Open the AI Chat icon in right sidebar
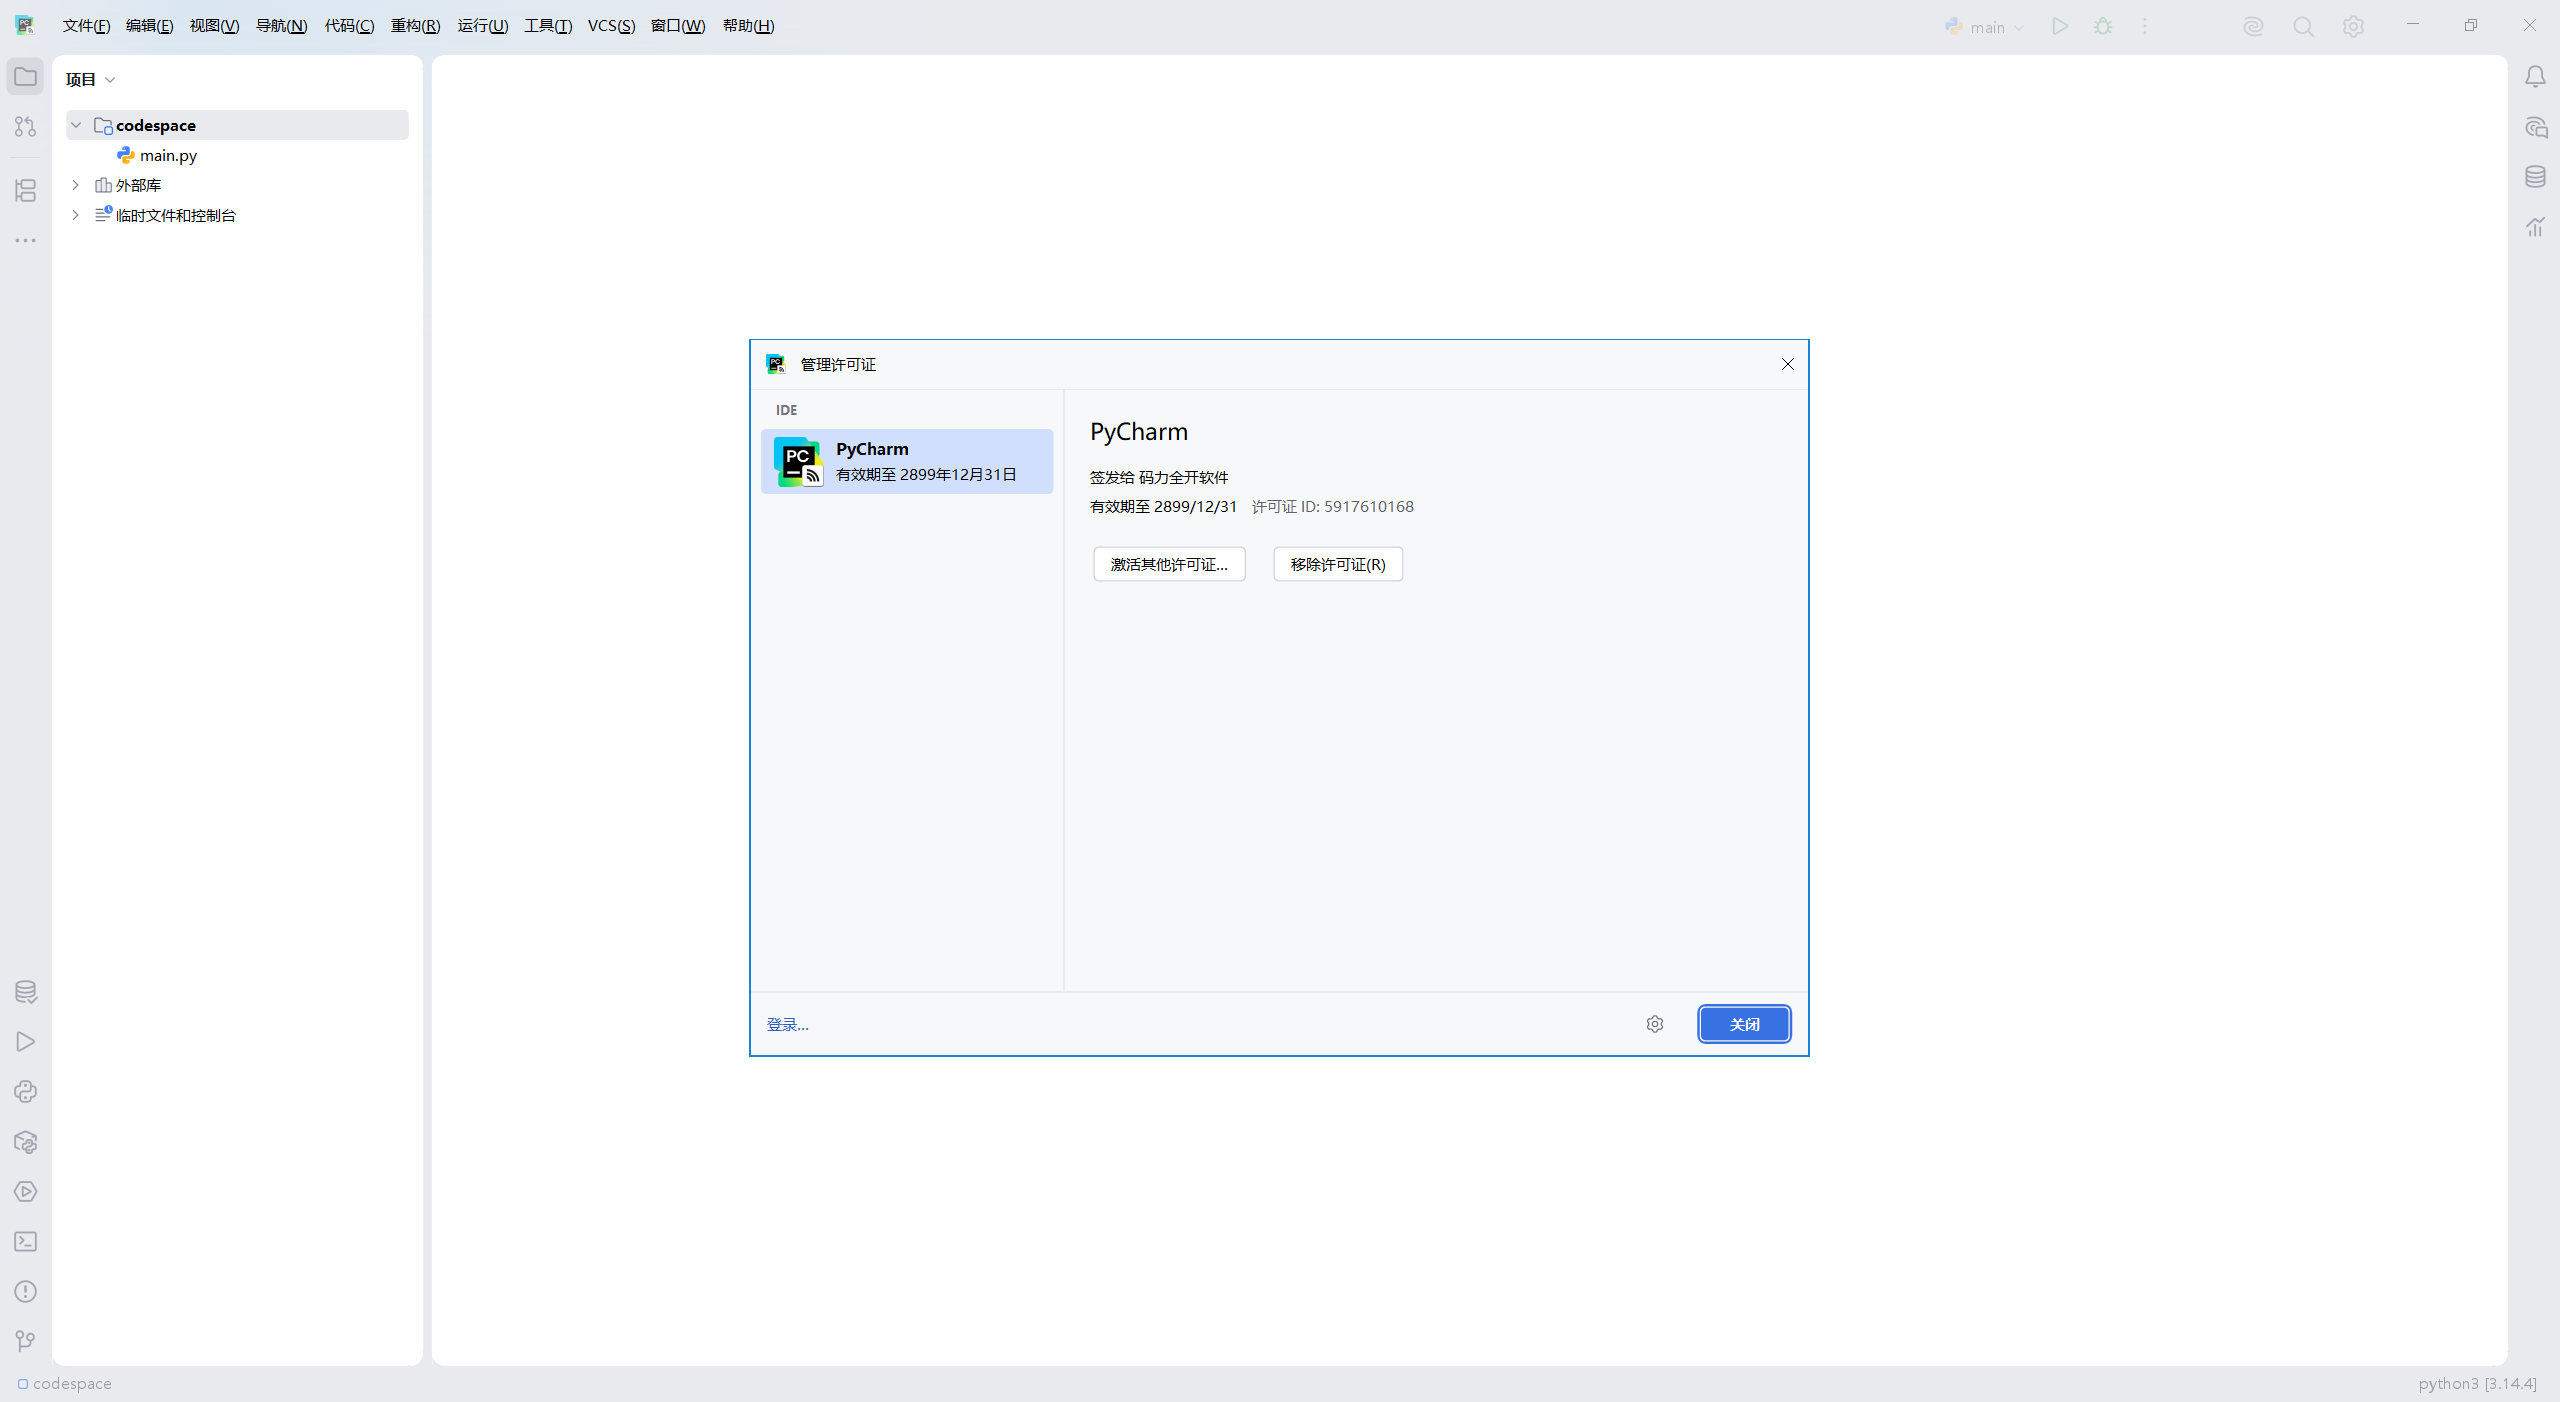The image size is (2560, 1402). click(2535, 127)
